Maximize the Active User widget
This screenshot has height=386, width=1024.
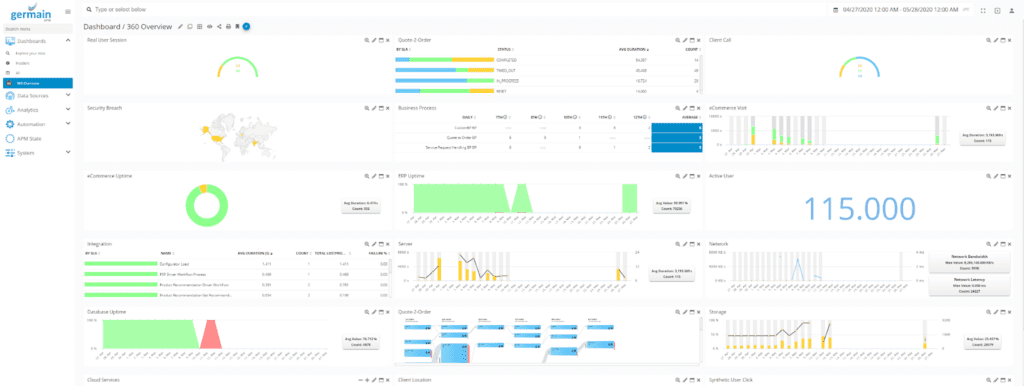pyautogui.click(x=1003, y=176)
